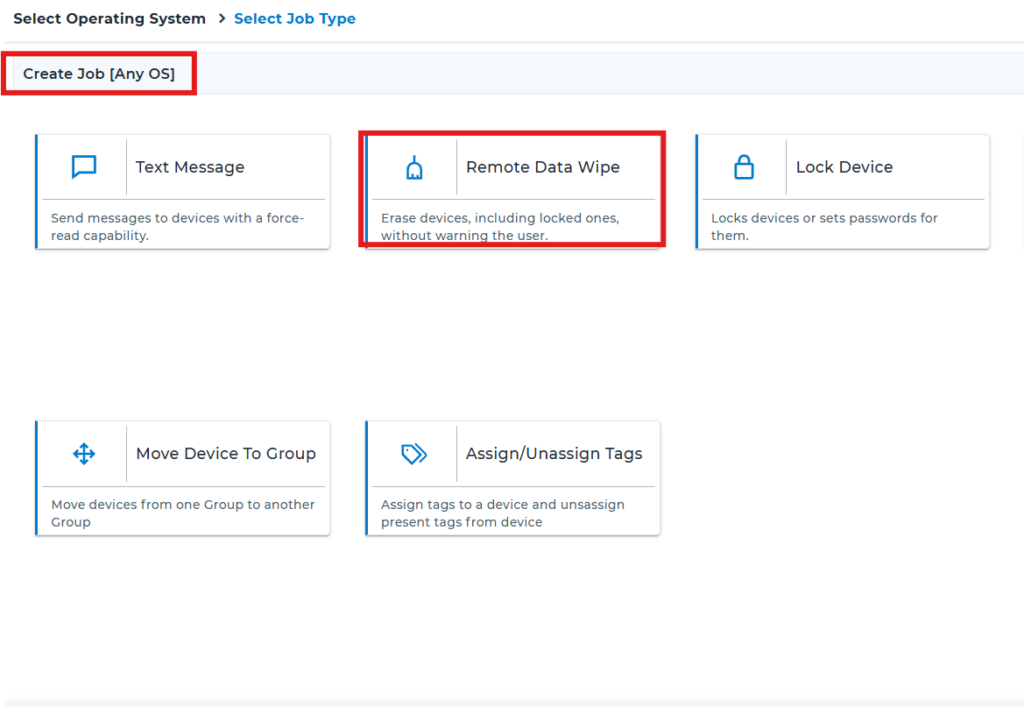Open the Create Job [Any OS] tab
The width and height of the screenshot is (1024, 707).
click(x=99, y=74)
